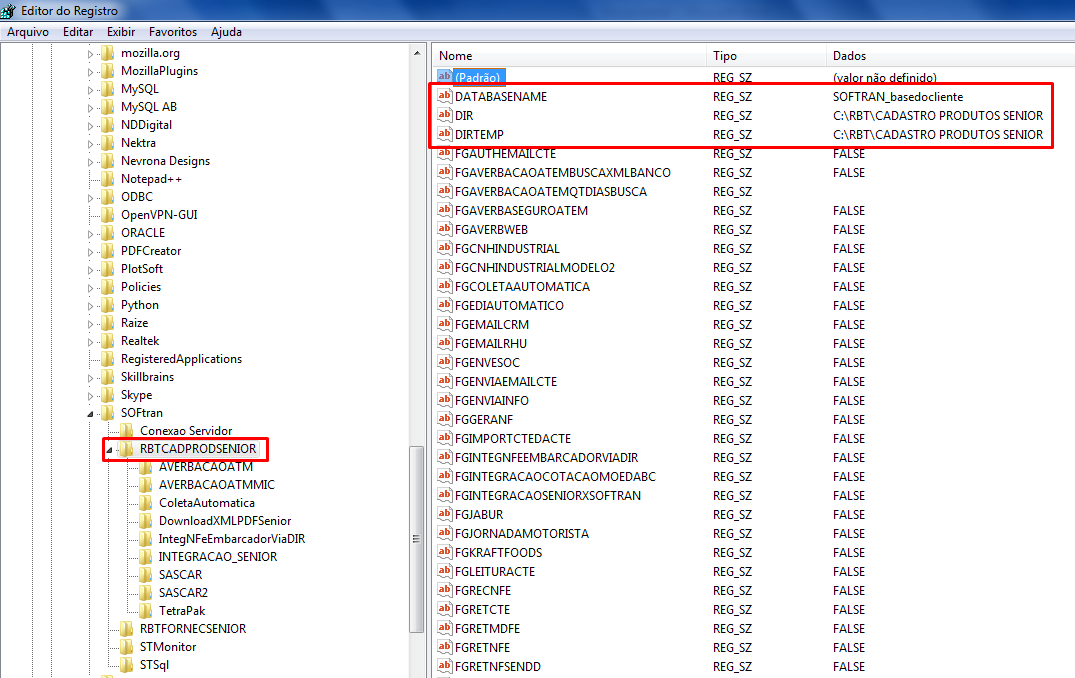Sort values by the Tipo column header

766,56
